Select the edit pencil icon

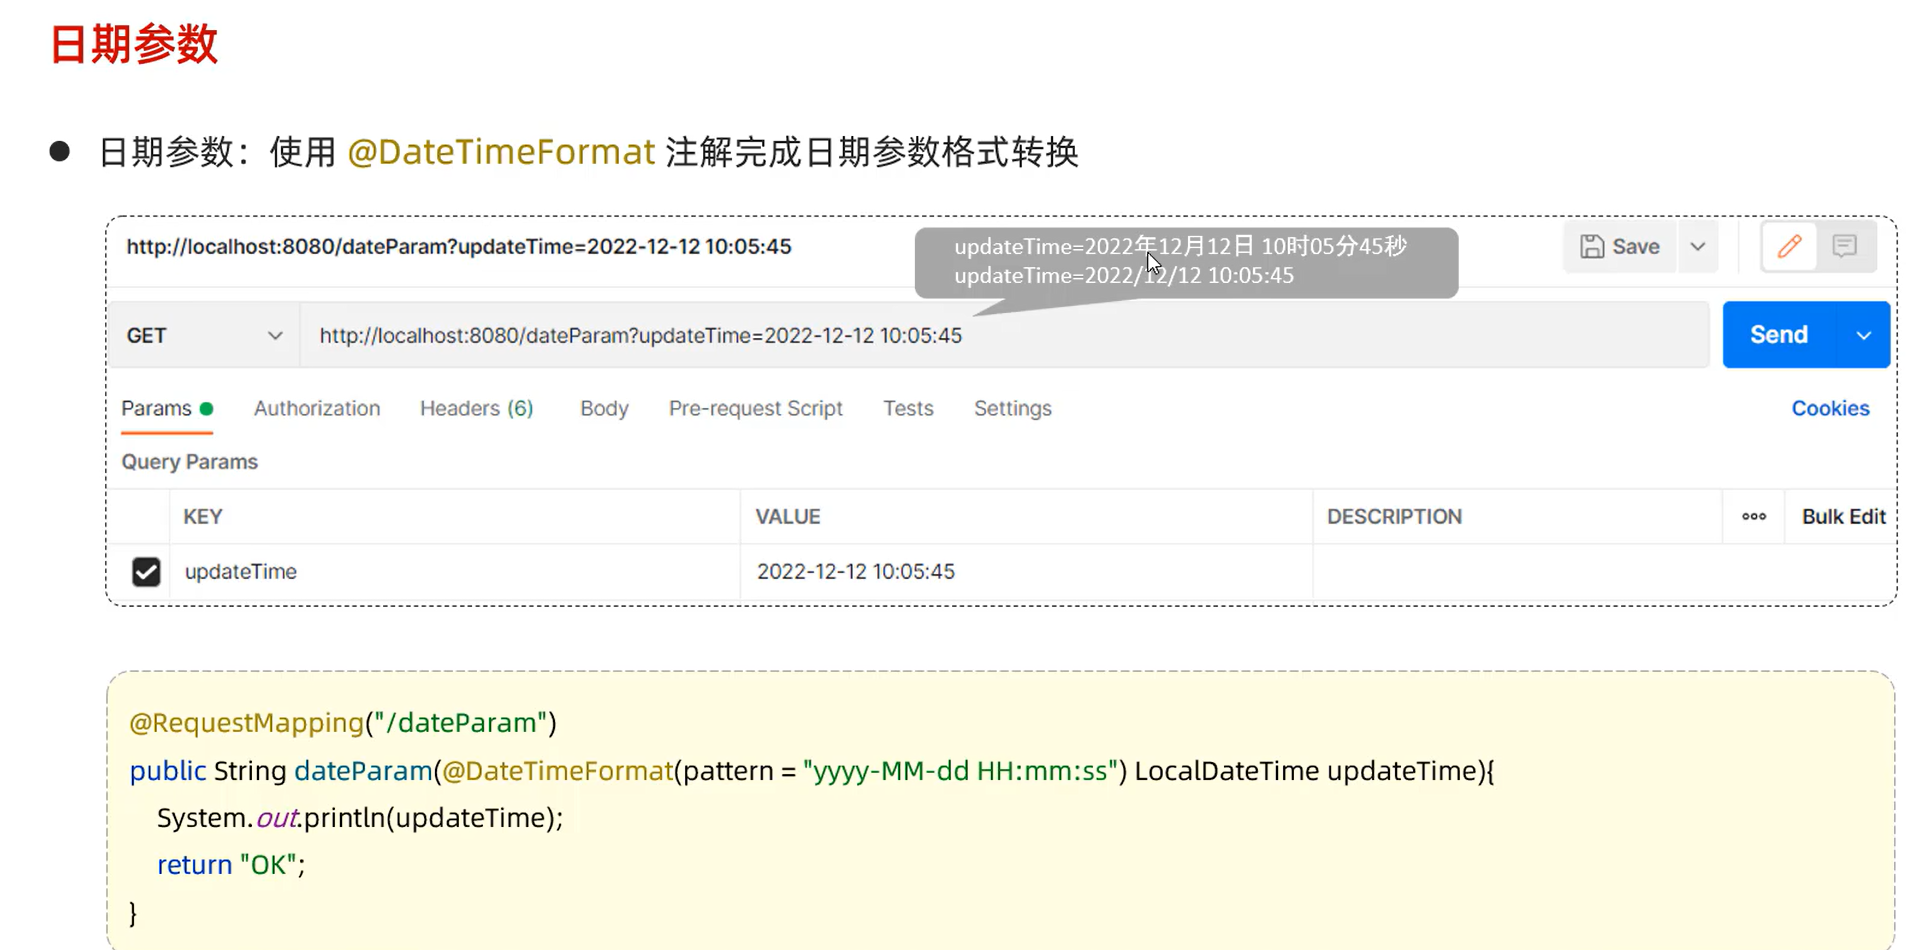[x=1789, y=246]
